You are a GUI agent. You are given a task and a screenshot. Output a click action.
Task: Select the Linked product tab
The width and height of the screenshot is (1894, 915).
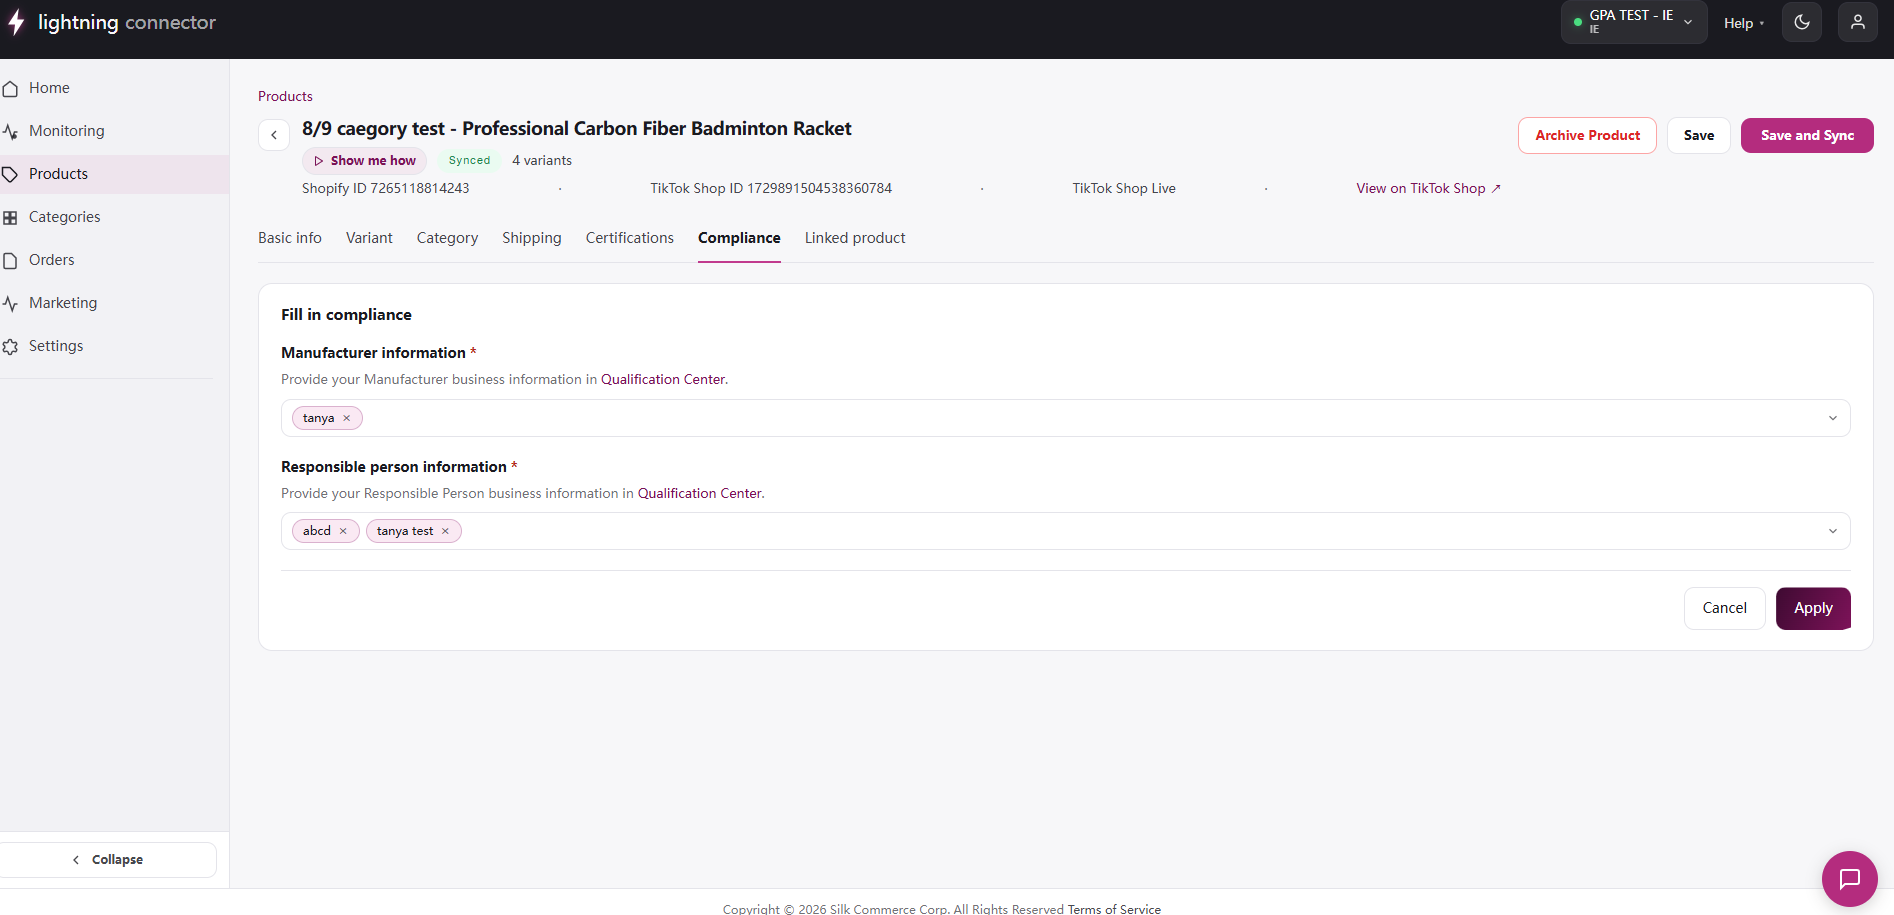coord(855,238)
